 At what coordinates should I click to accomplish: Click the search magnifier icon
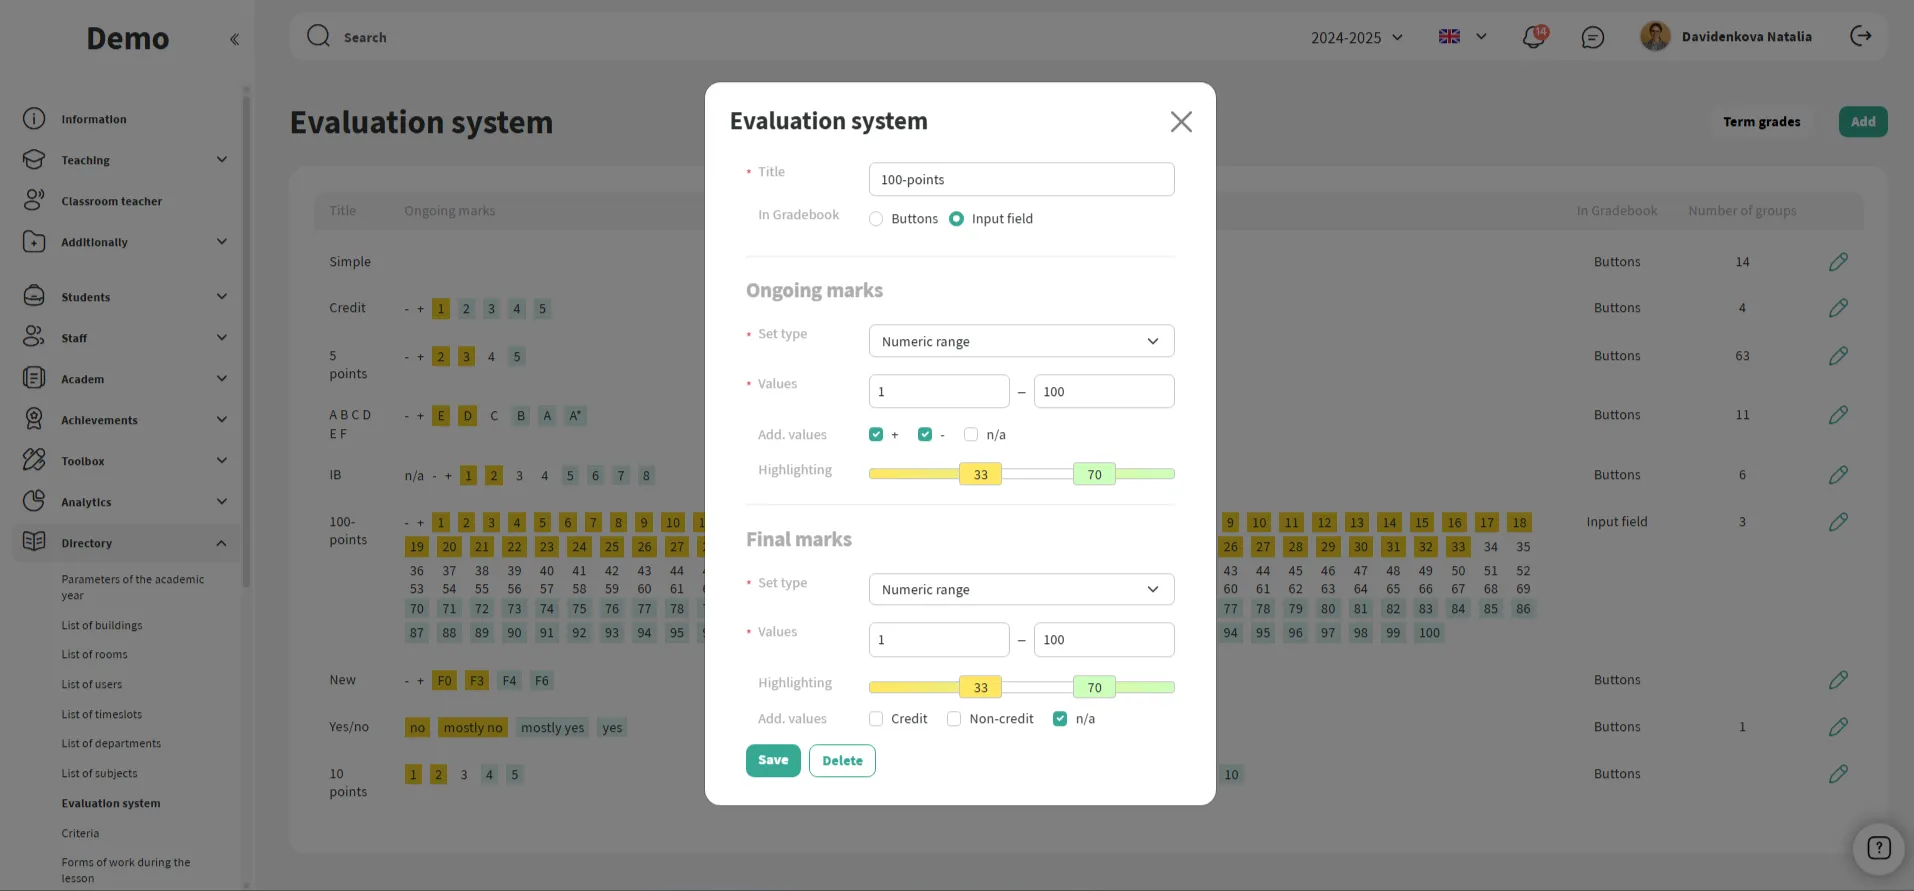click(x=318, y=36)
